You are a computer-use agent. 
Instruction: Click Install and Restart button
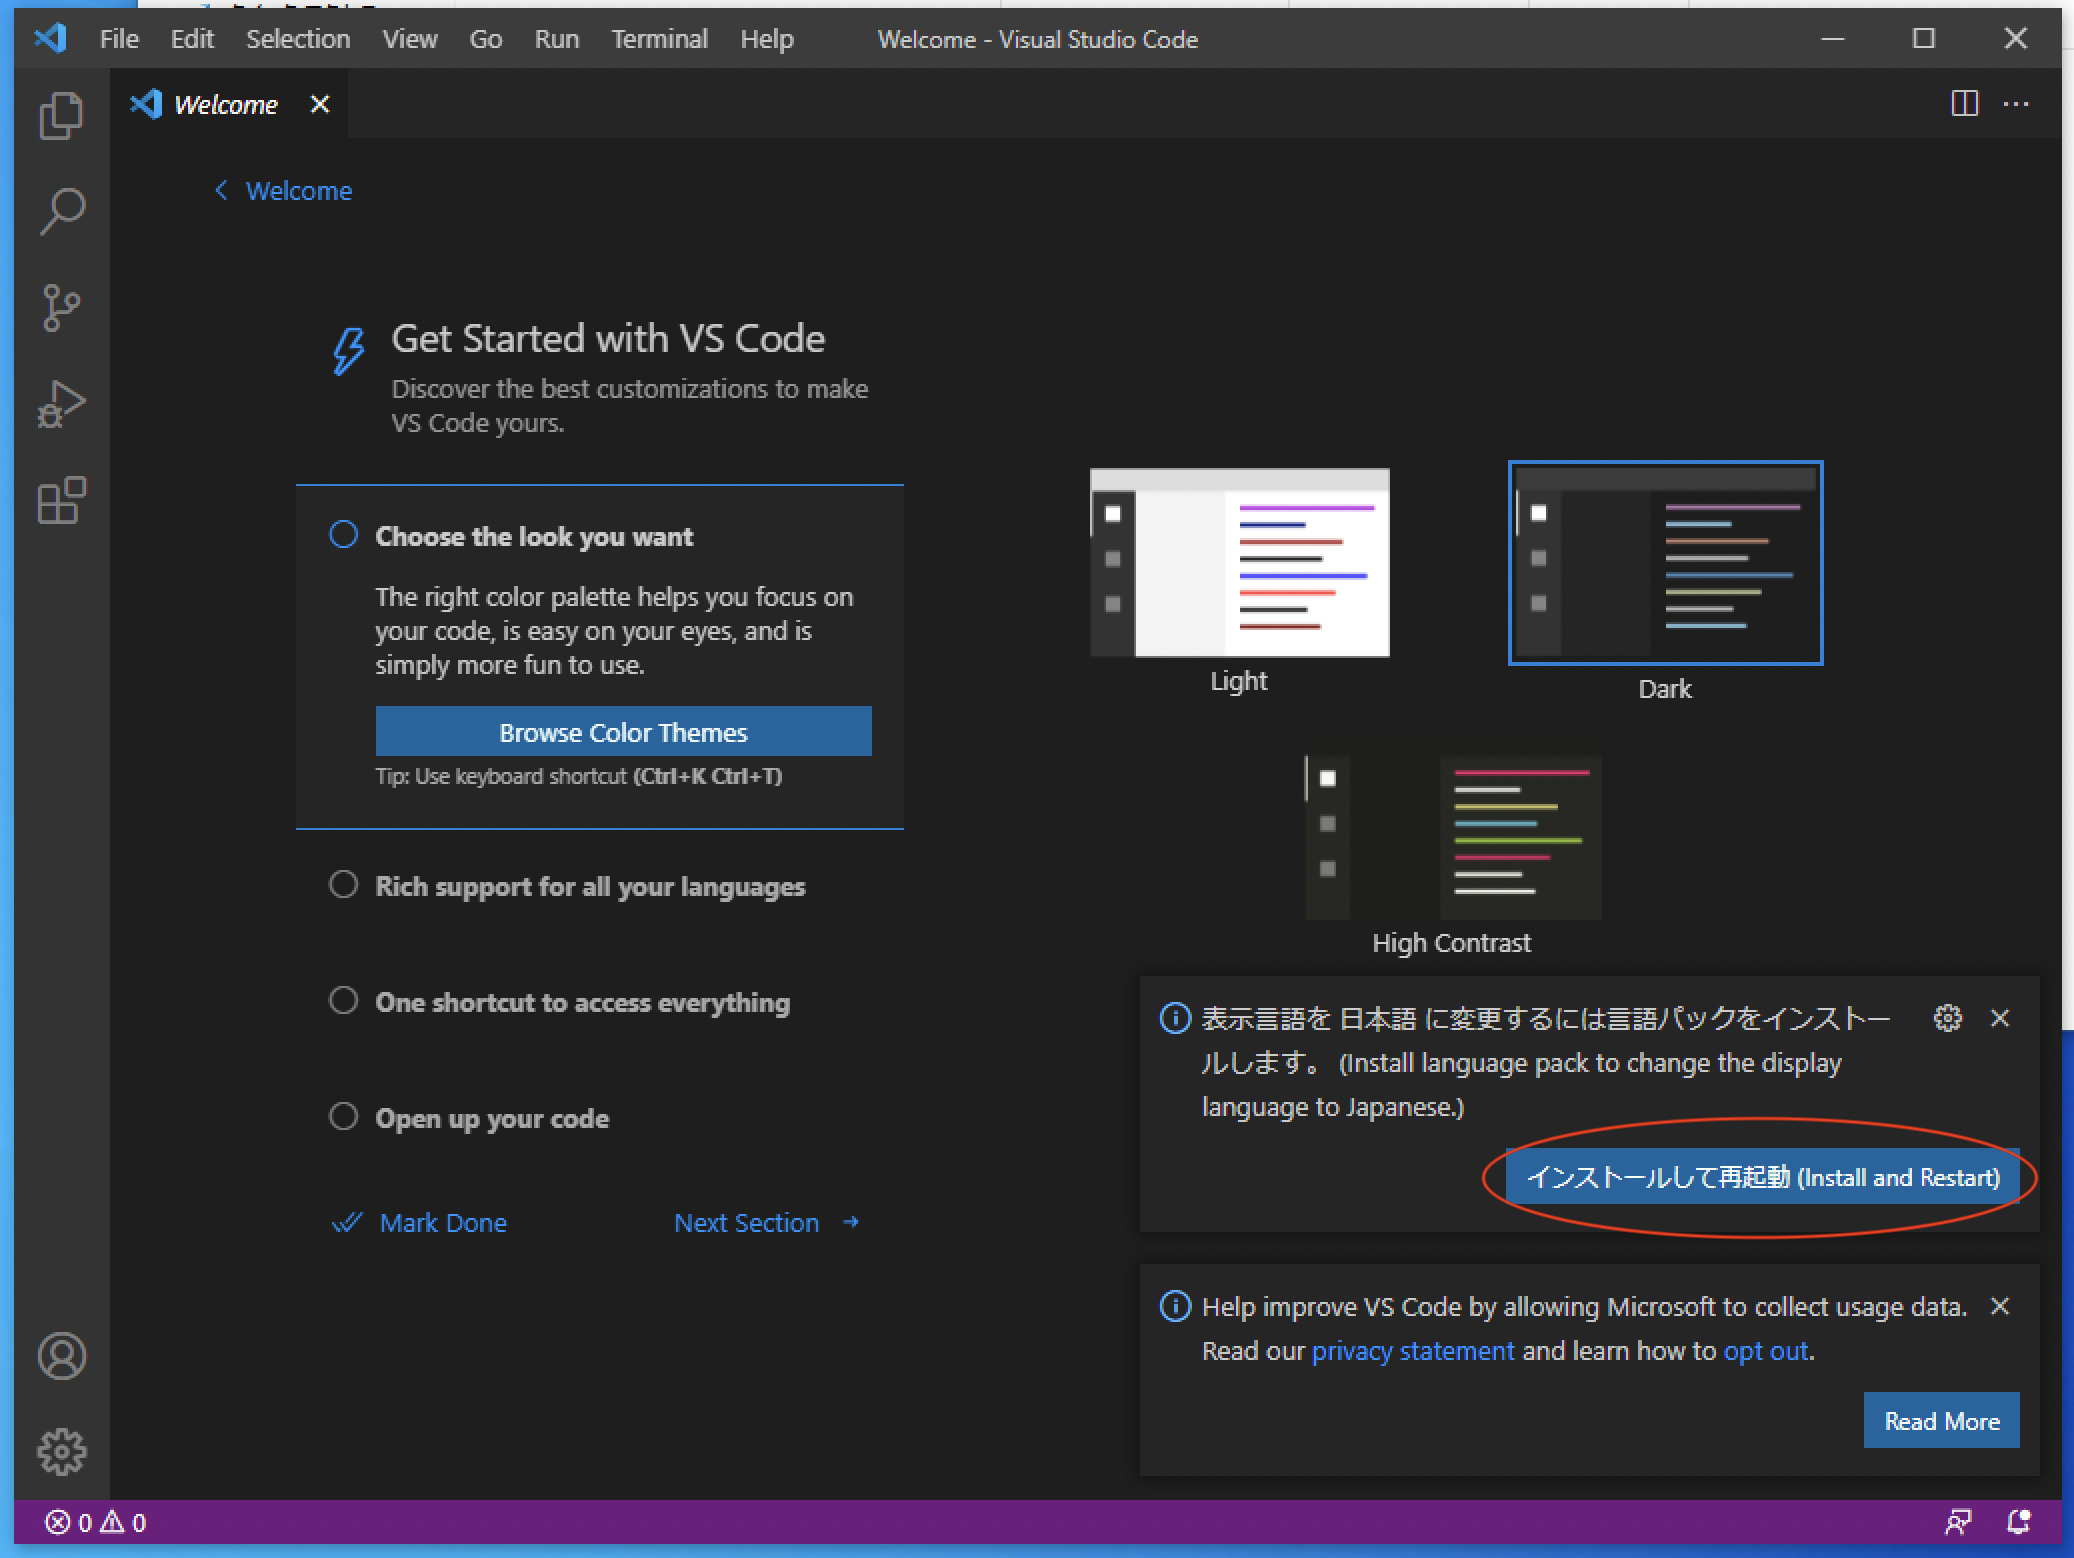1762,1177
